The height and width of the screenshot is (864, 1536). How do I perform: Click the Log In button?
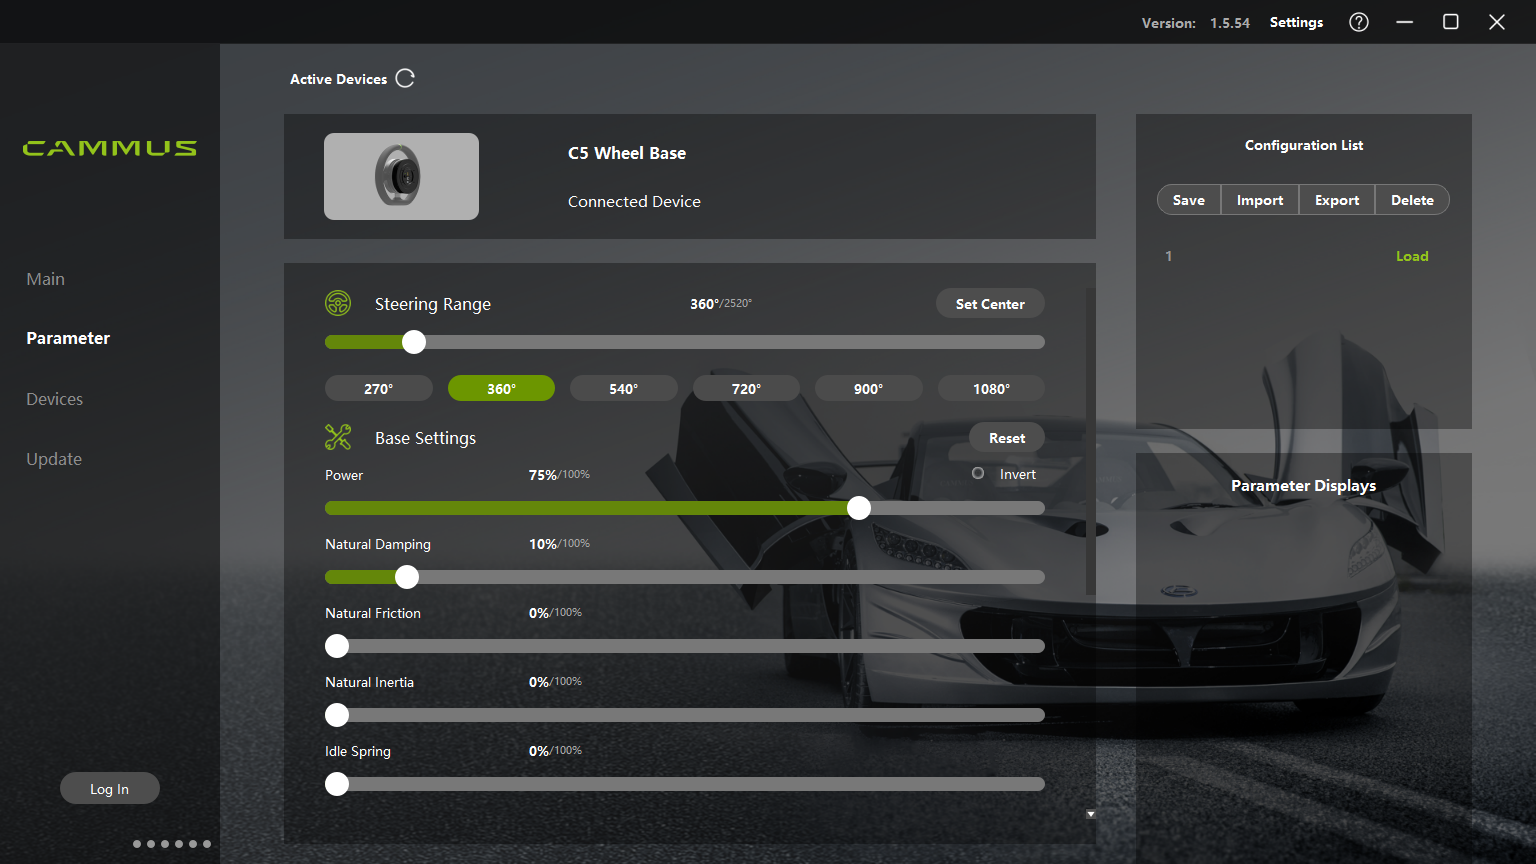pos(110,788)
